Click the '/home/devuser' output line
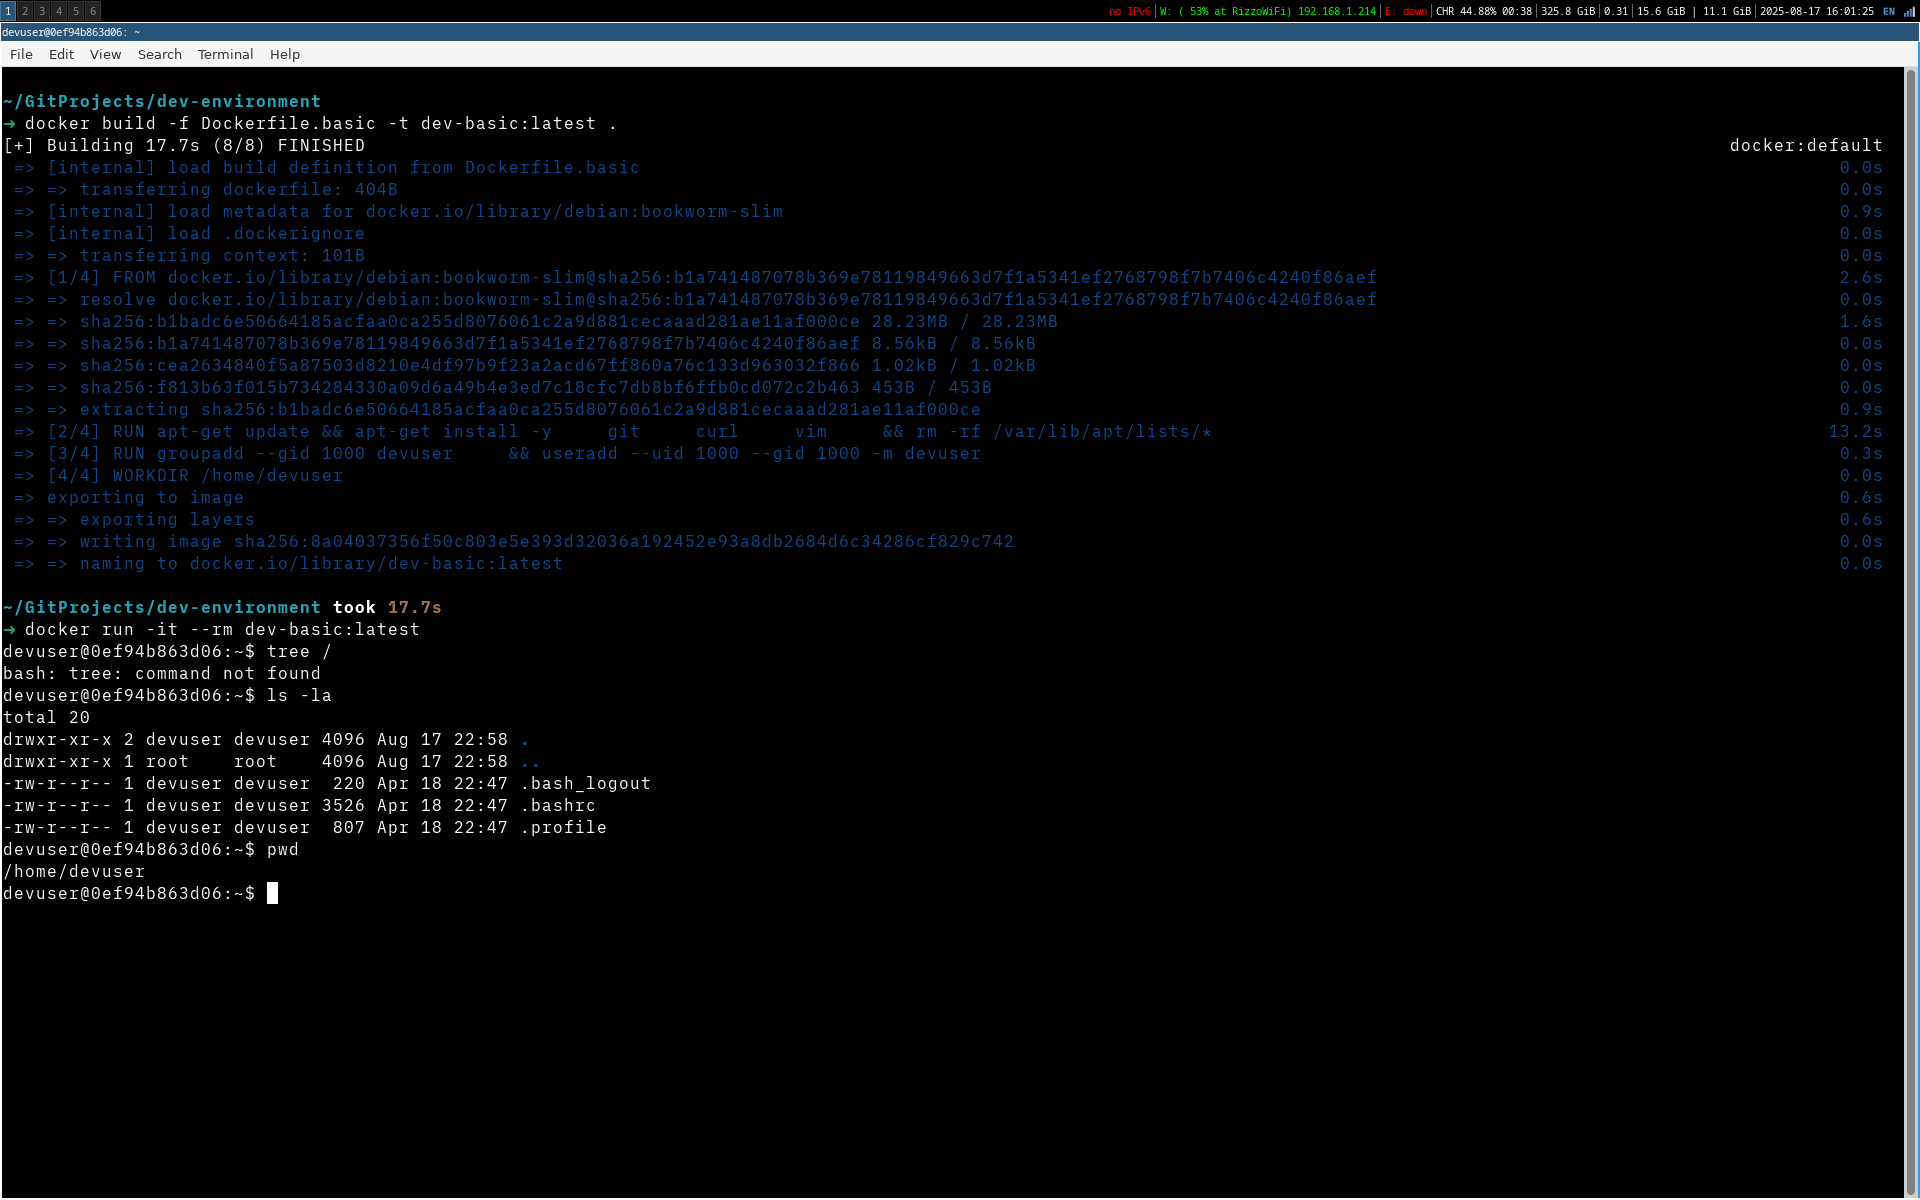1920x1200 pixels. pyautogui.click(x=74, y=872)
